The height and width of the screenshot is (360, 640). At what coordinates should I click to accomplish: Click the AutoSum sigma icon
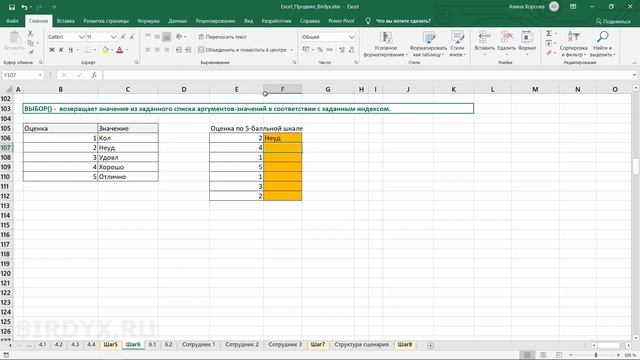click(x=549, y=33)
